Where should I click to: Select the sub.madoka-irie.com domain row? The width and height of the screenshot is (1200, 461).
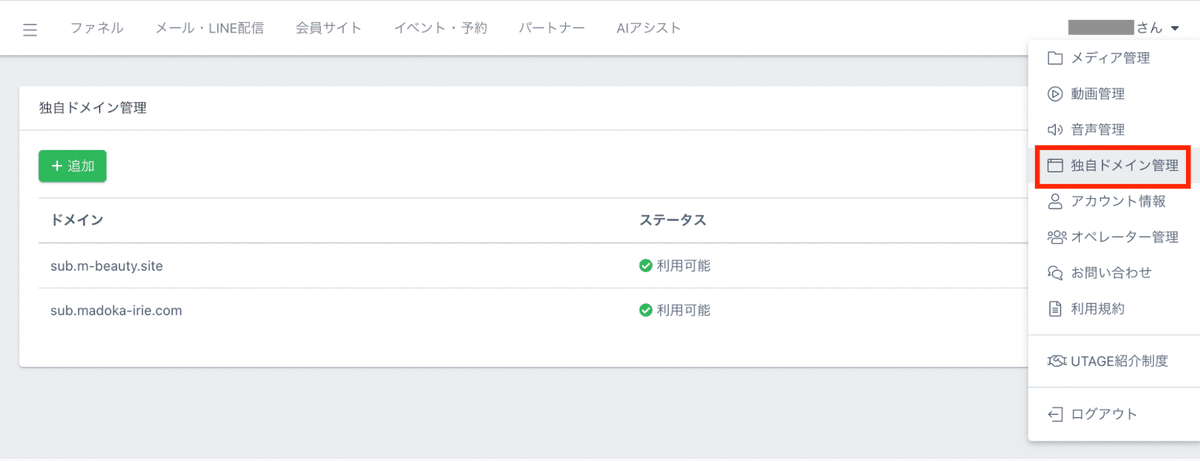click(x=116, y=310)
